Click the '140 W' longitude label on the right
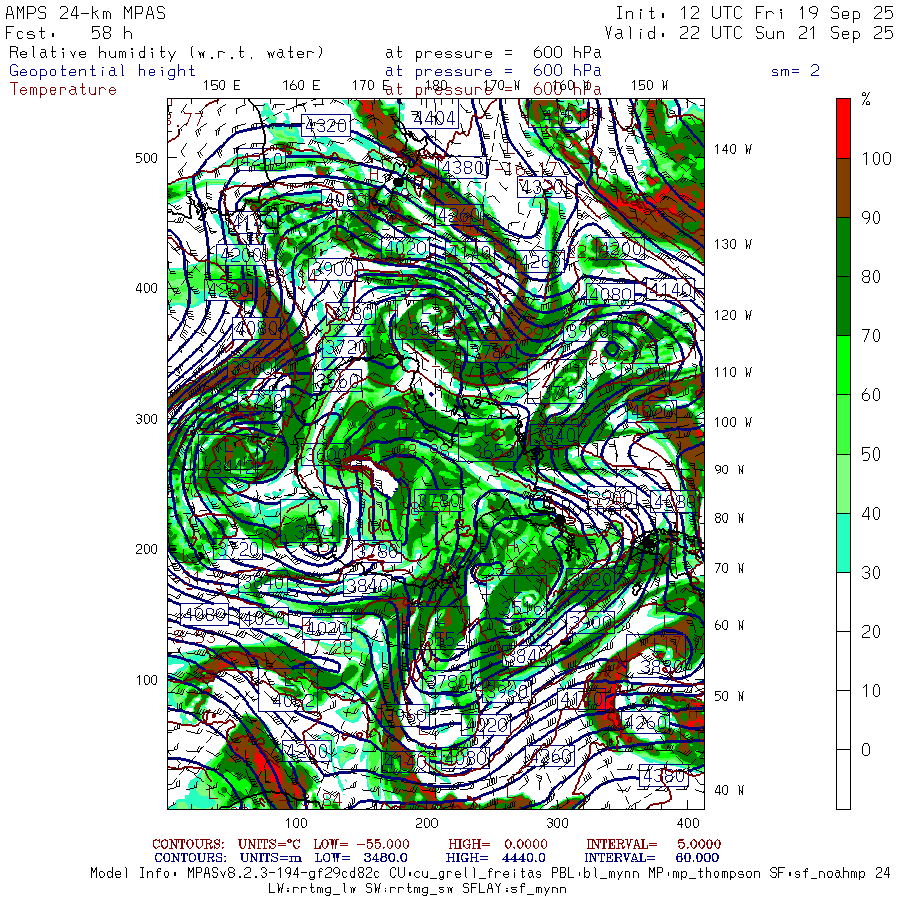 coord(733,149)
